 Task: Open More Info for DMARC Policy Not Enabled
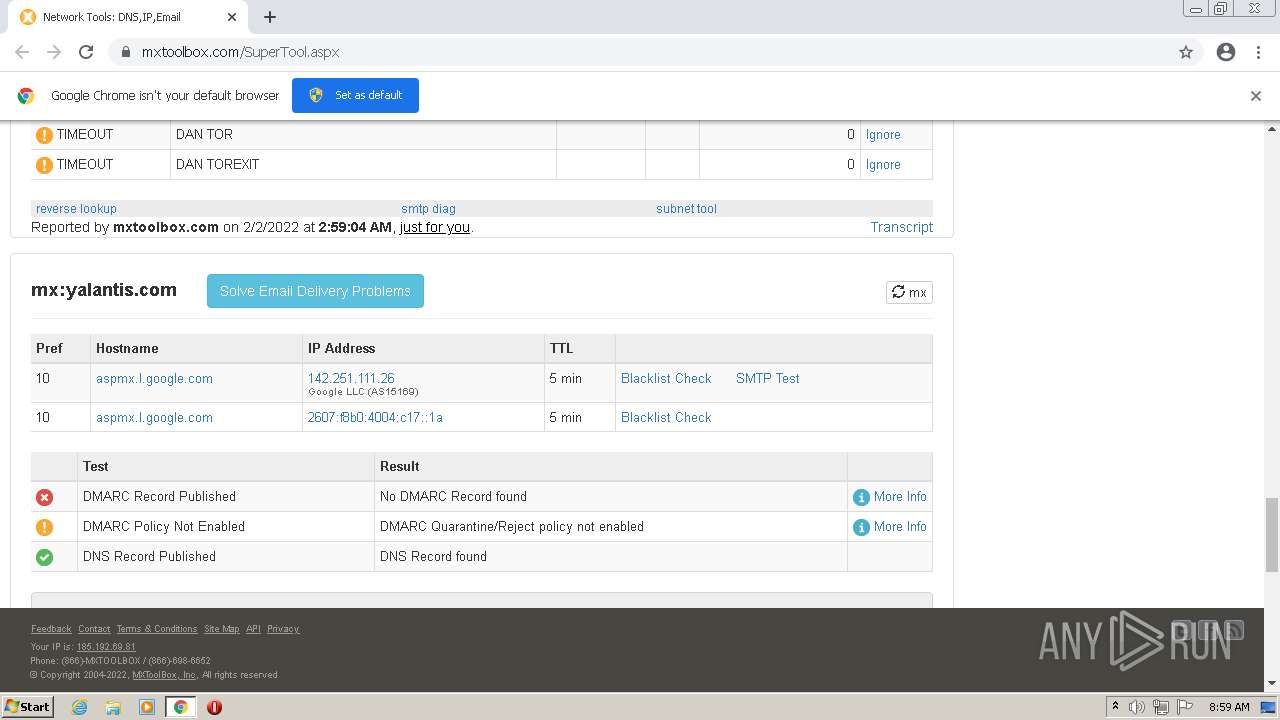pos(900,527)
